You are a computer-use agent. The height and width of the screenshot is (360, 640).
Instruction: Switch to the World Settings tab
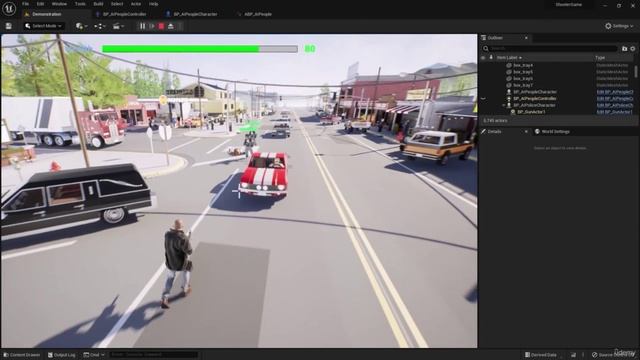tap(552, 132)
